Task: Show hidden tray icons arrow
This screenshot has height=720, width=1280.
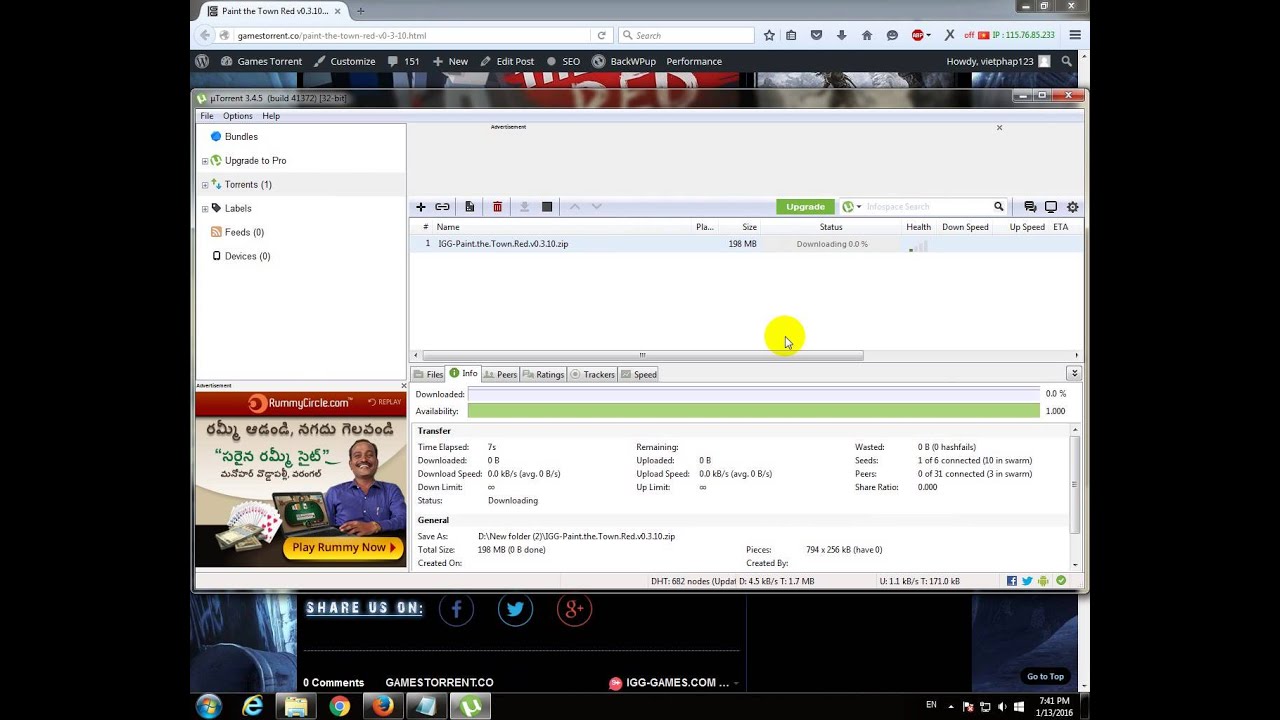Action: tap(951, 706)
